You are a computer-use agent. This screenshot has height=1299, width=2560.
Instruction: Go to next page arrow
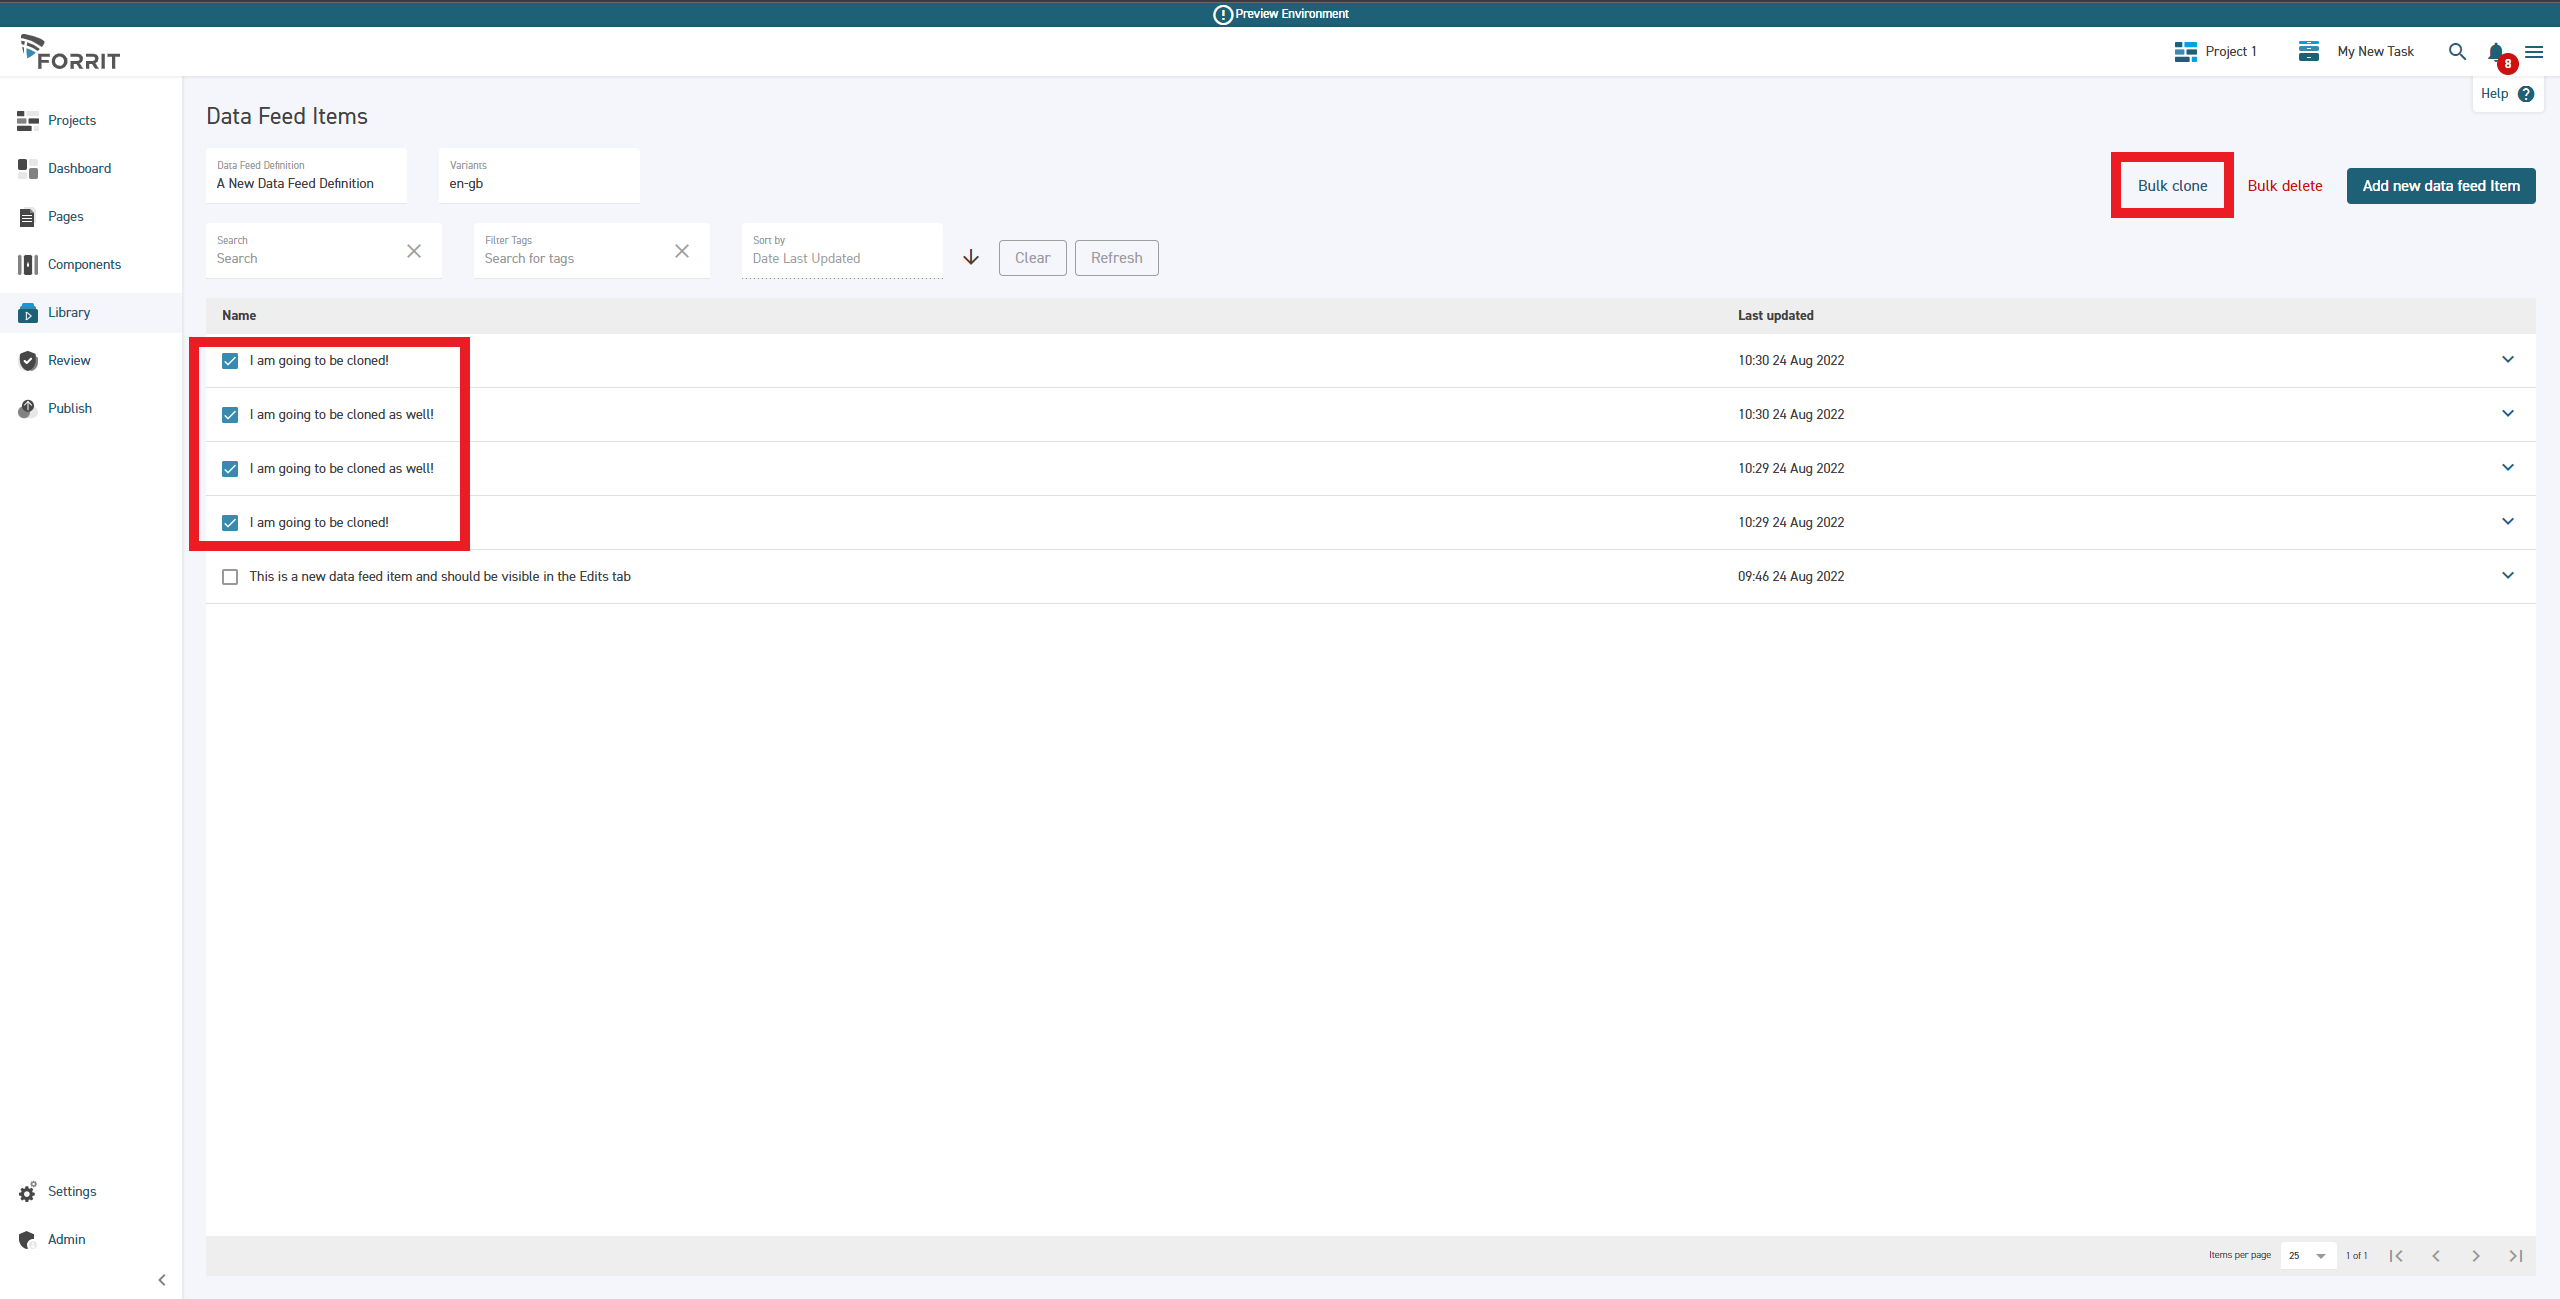(x=2476, y=1256)
